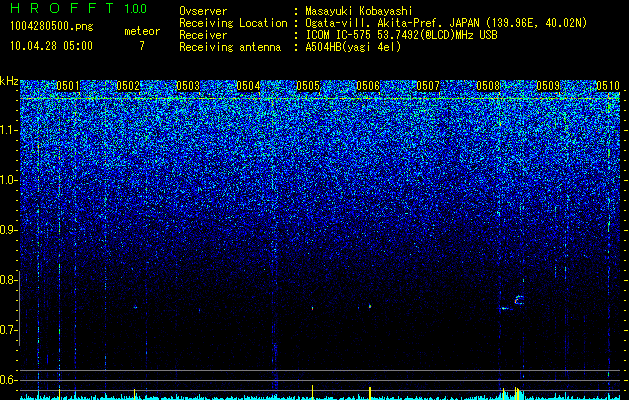Screen dimensions: 629x400
Task: Click the date stamp 10.04.28 05:00
Action: [51, 46]
